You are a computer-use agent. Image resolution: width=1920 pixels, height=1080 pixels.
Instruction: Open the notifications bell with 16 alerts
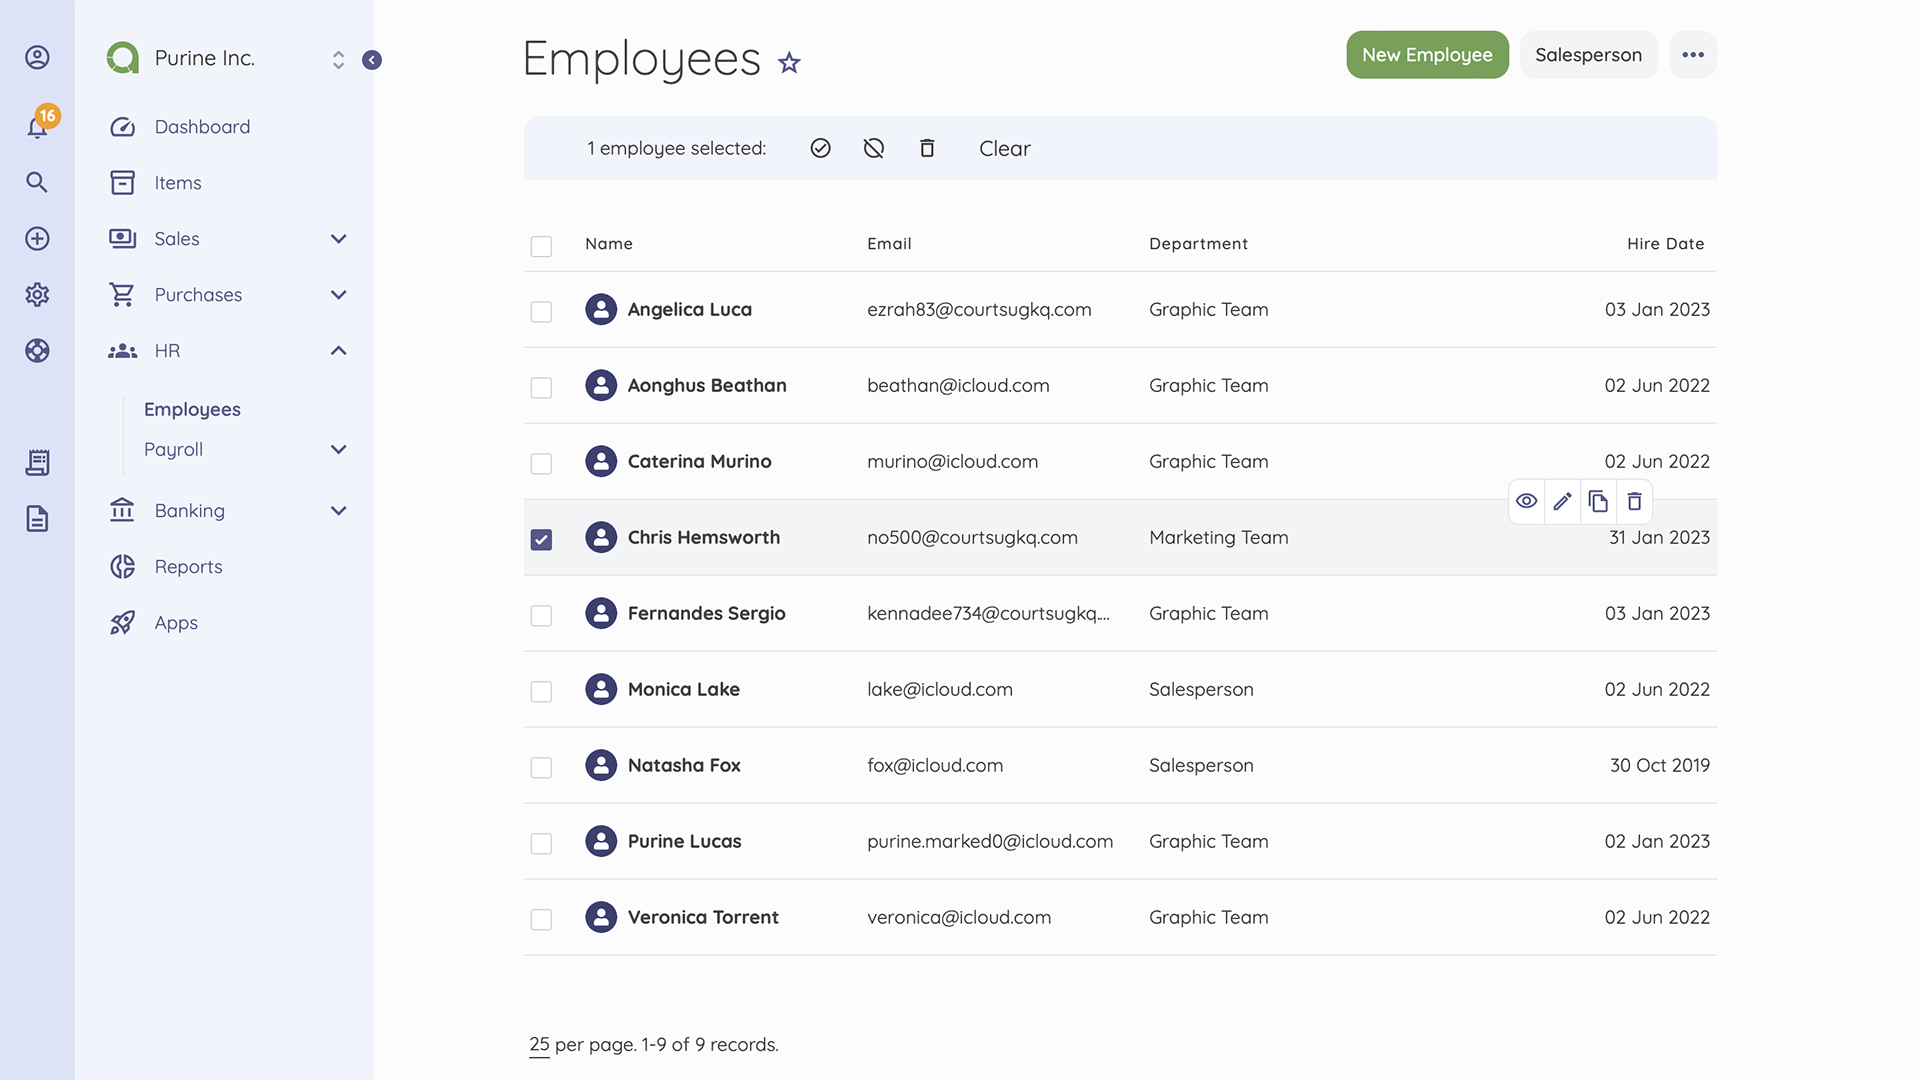(x=37, y=126)
